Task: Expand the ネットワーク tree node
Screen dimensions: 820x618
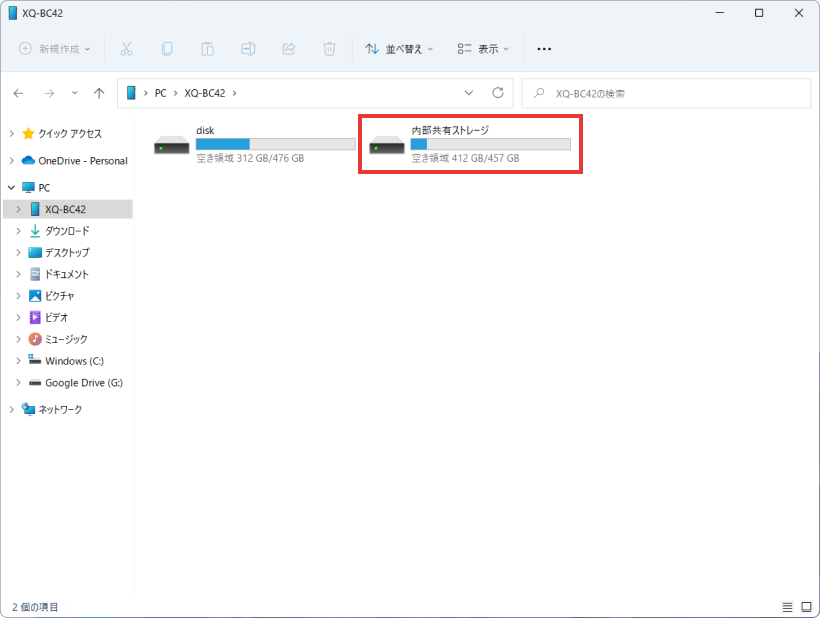Action: click(x=12, y=409)
